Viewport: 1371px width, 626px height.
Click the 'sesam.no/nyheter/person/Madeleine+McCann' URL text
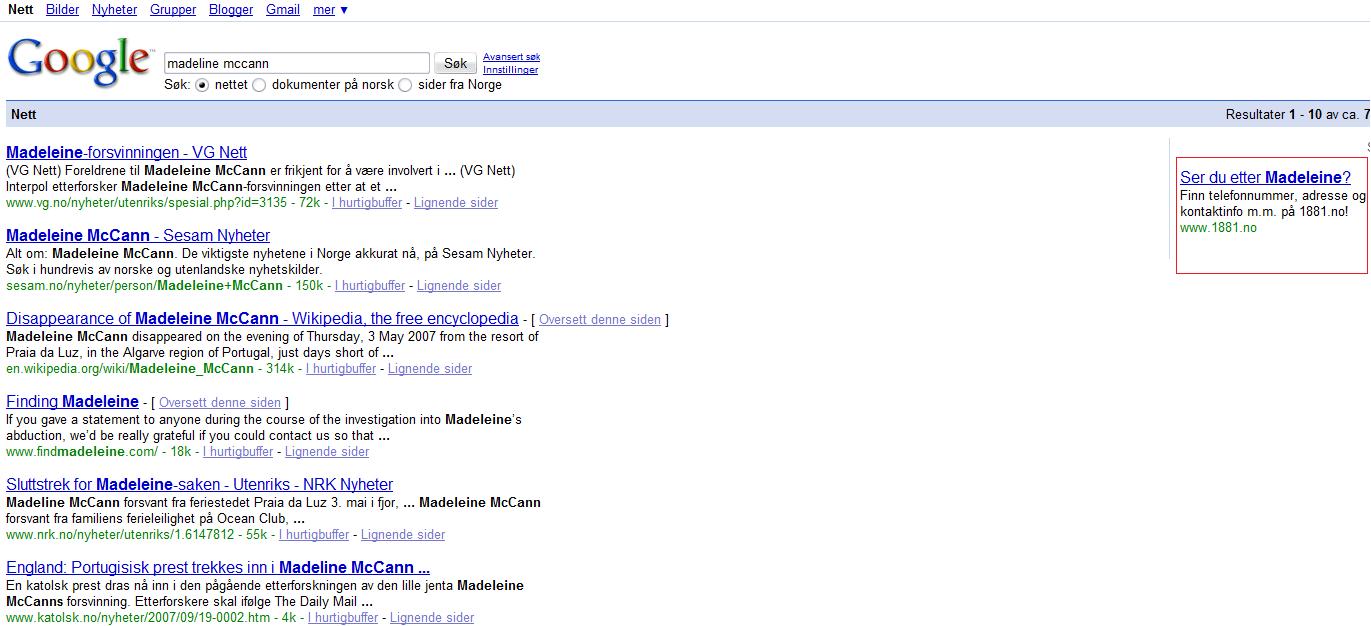[x=144, y=286]
